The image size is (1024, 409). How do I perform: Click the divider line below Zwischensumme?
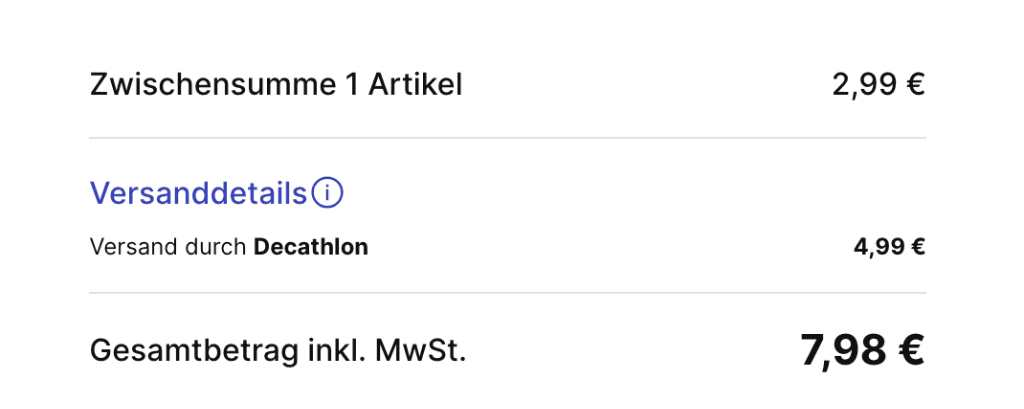[x=507, y=138]
